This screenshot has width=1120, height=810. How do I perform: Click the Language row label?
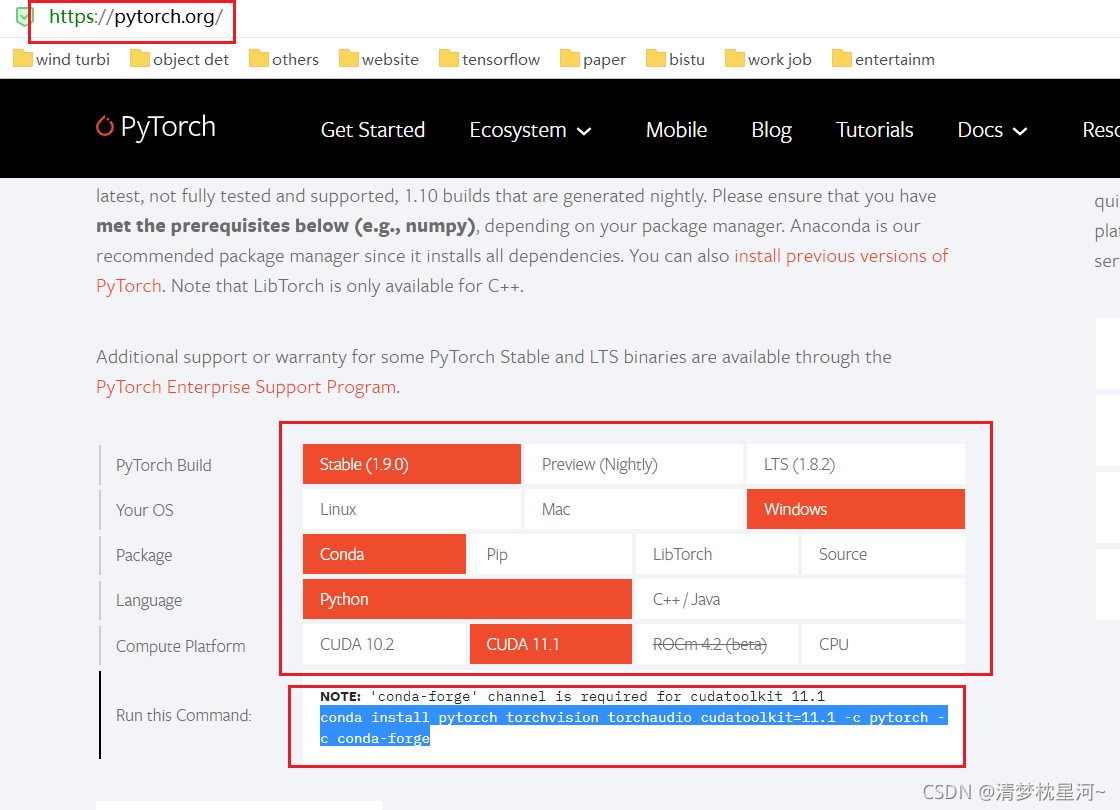point(149,600)
